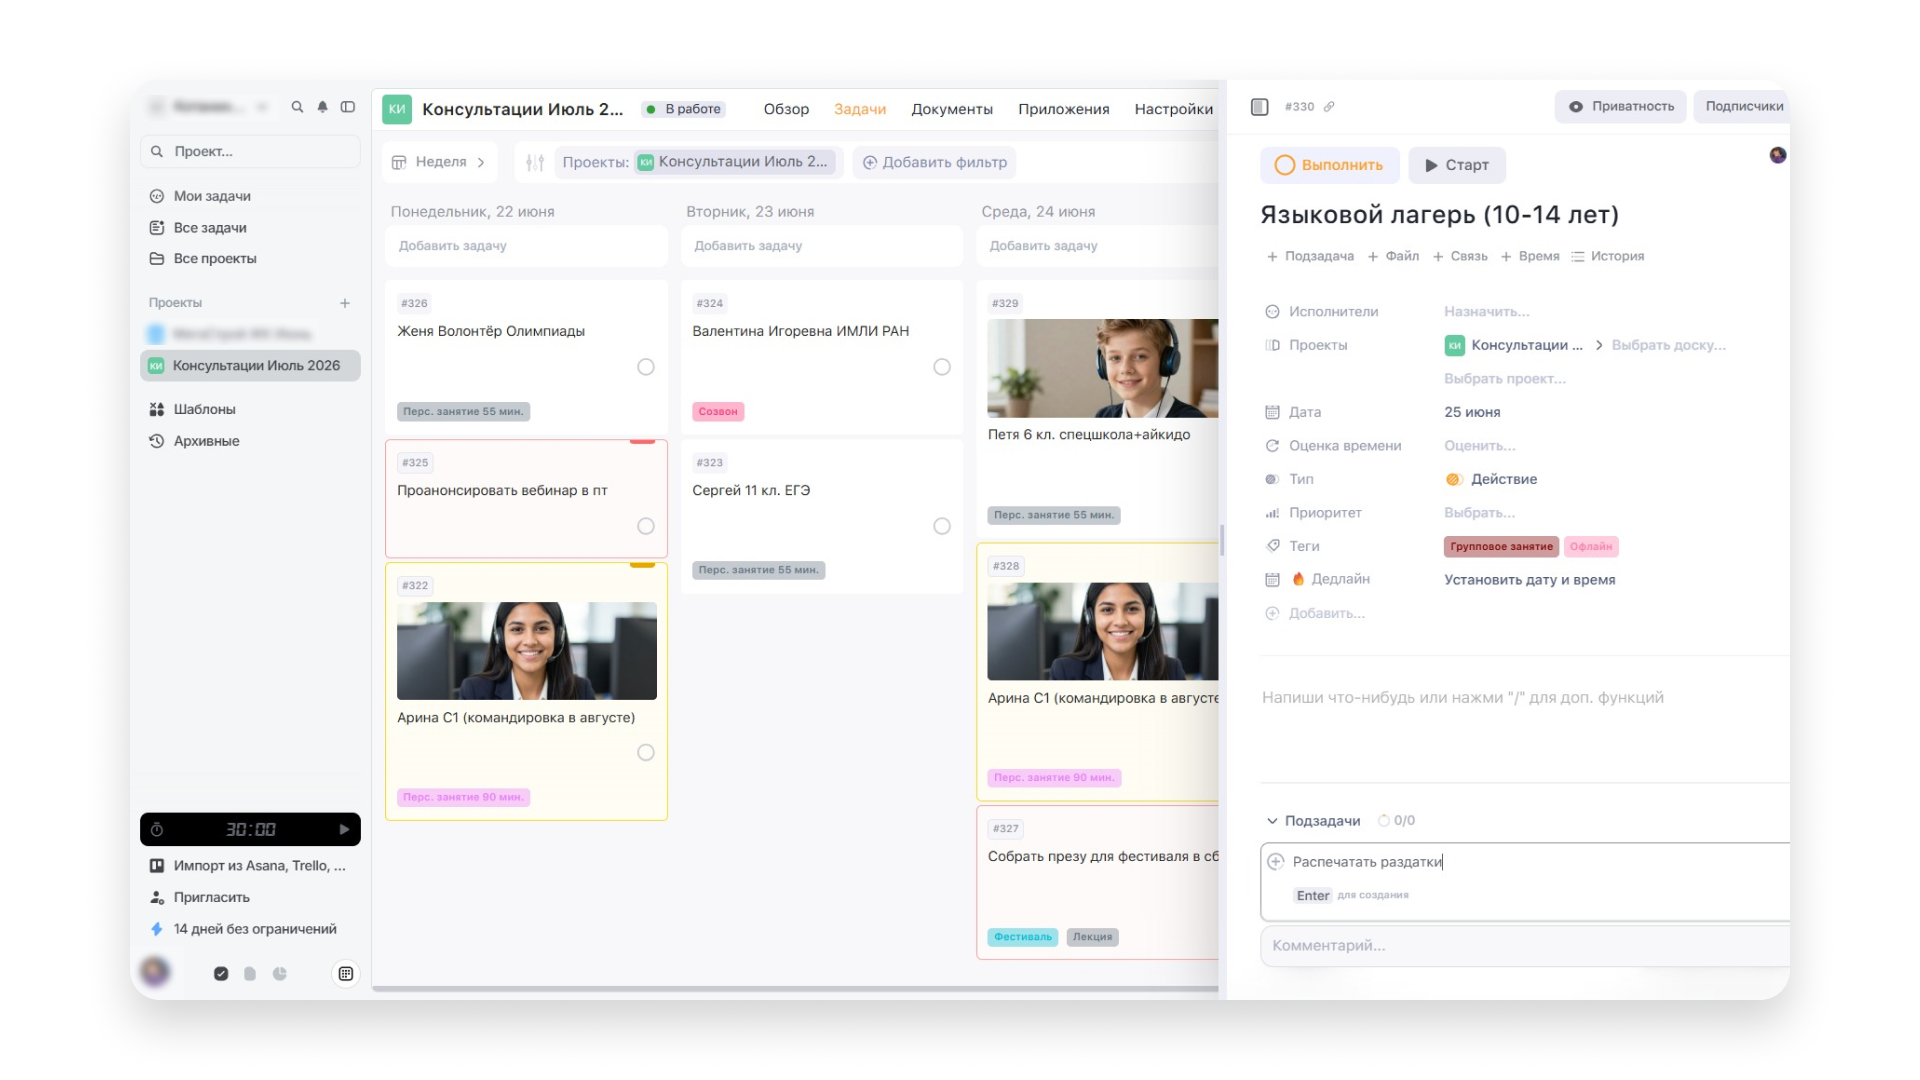Mark Женя Волонтёр Олимпиады task complete

(x=646, y=367)
